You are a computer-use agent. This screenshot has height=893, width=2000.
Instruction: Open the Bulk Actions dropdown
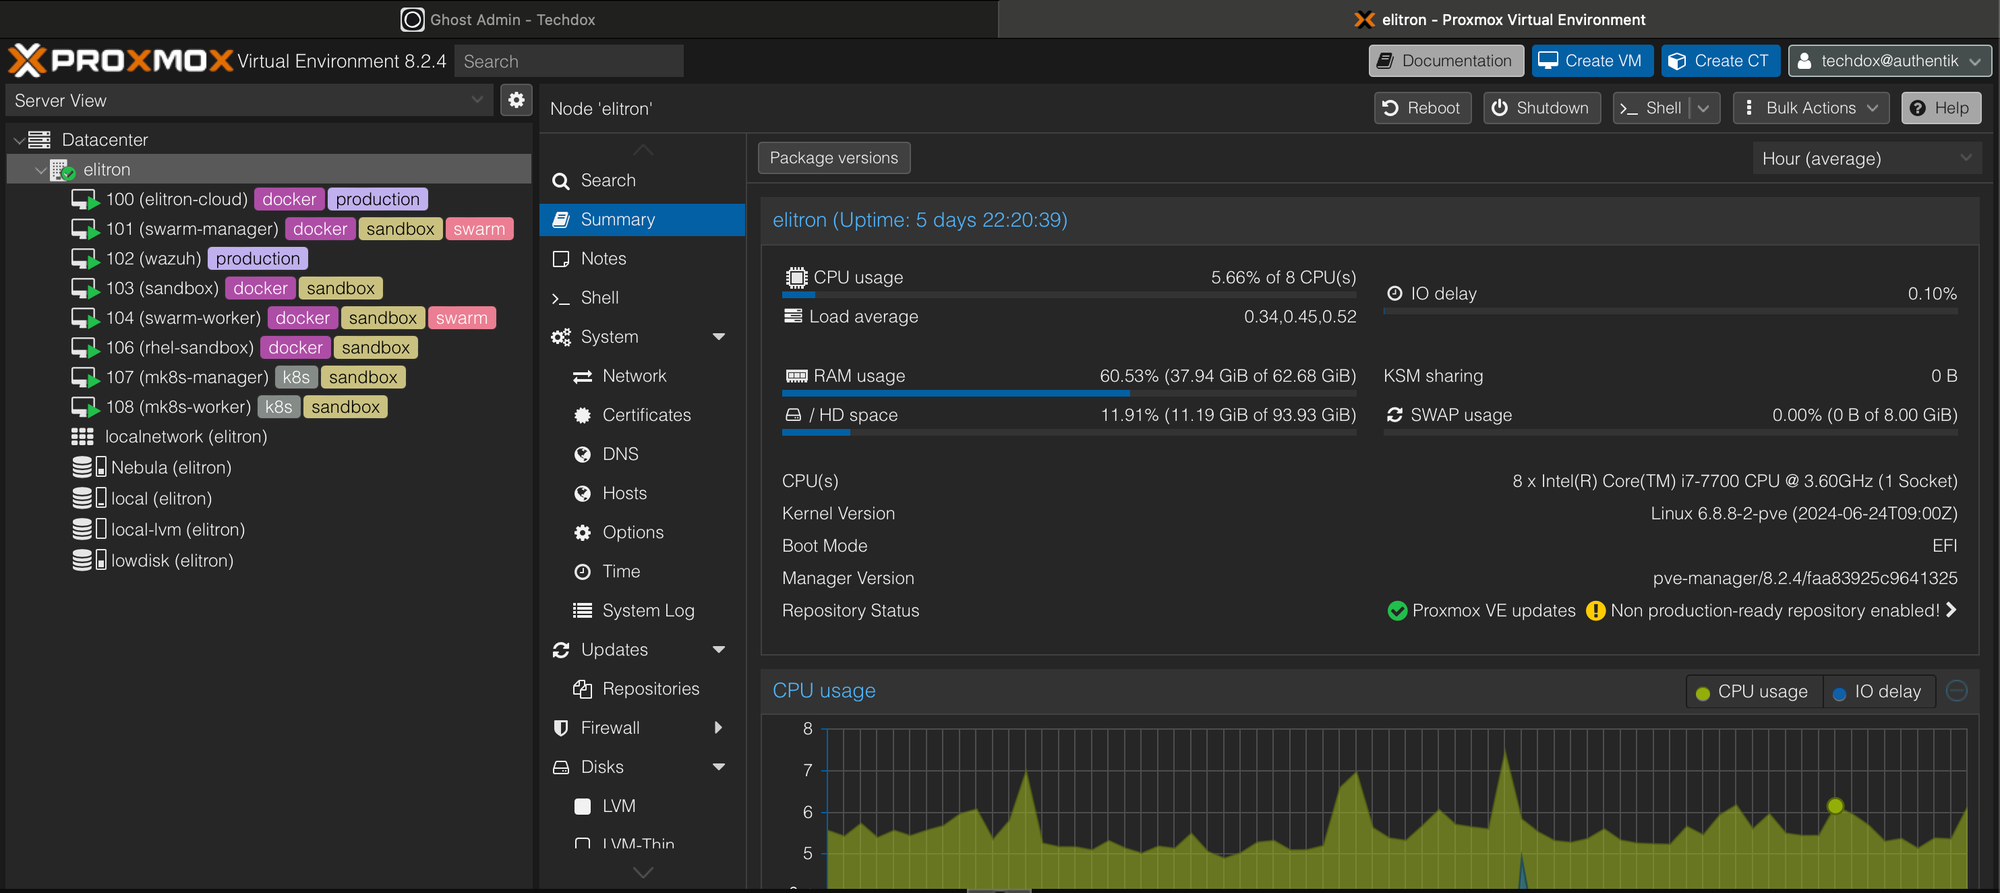coord(1811,108)
